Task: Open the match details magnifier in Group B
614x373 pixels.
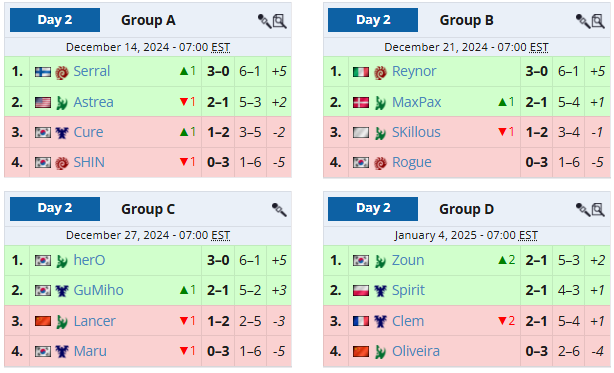Action: point(598,21)
